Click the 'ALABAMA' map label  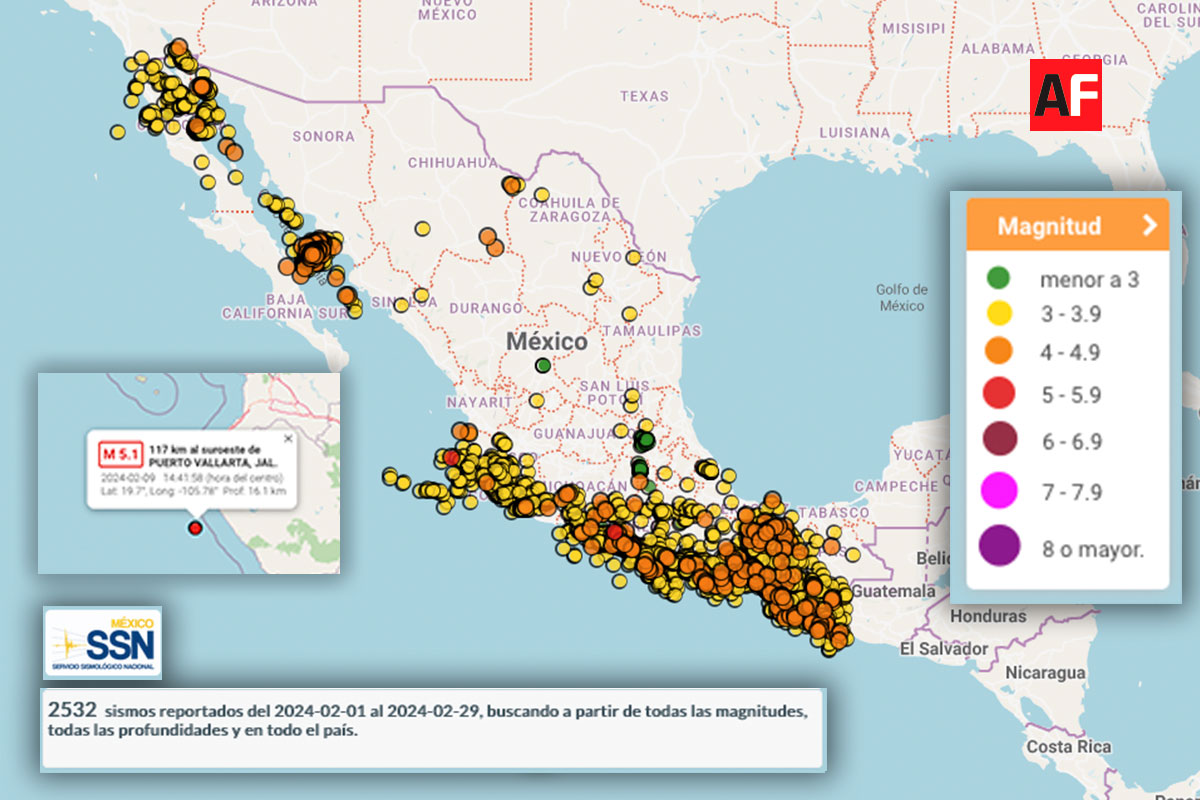coord(997,48)
